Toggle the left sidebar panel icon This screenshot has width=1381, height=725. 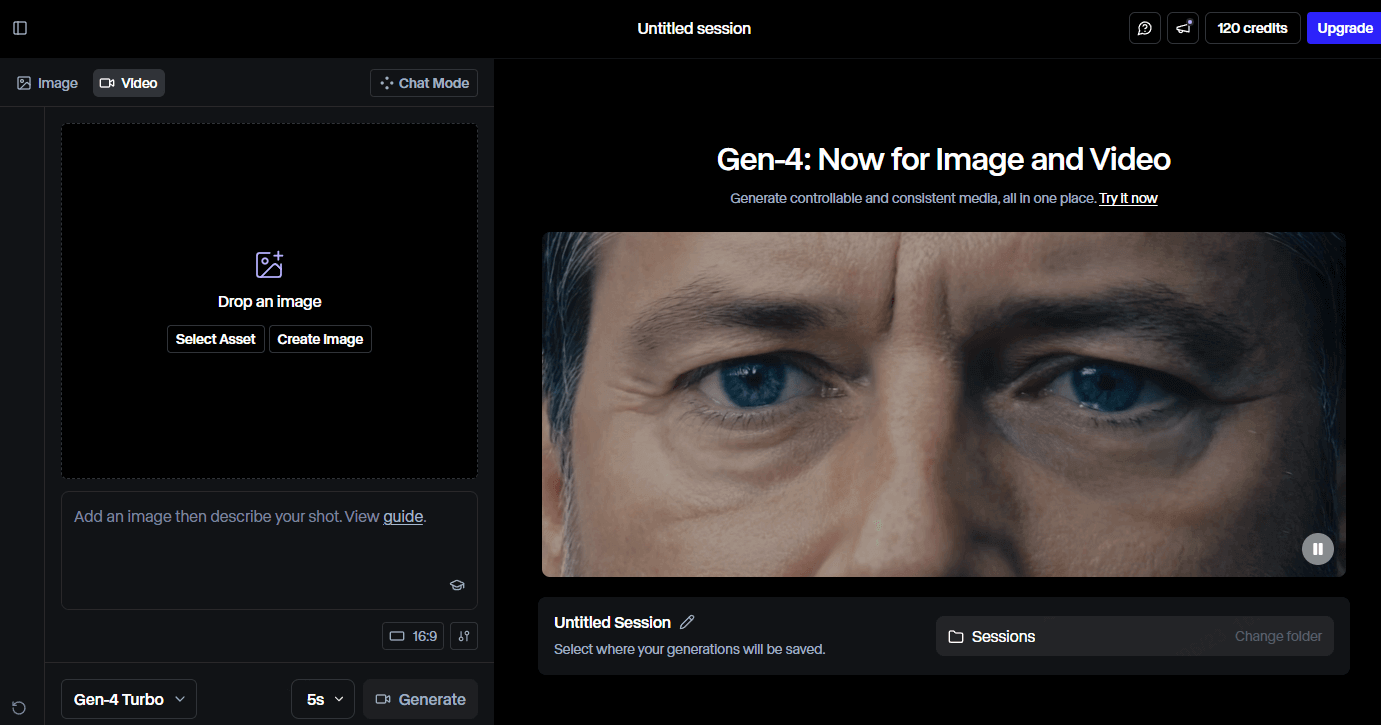point(20,28)
